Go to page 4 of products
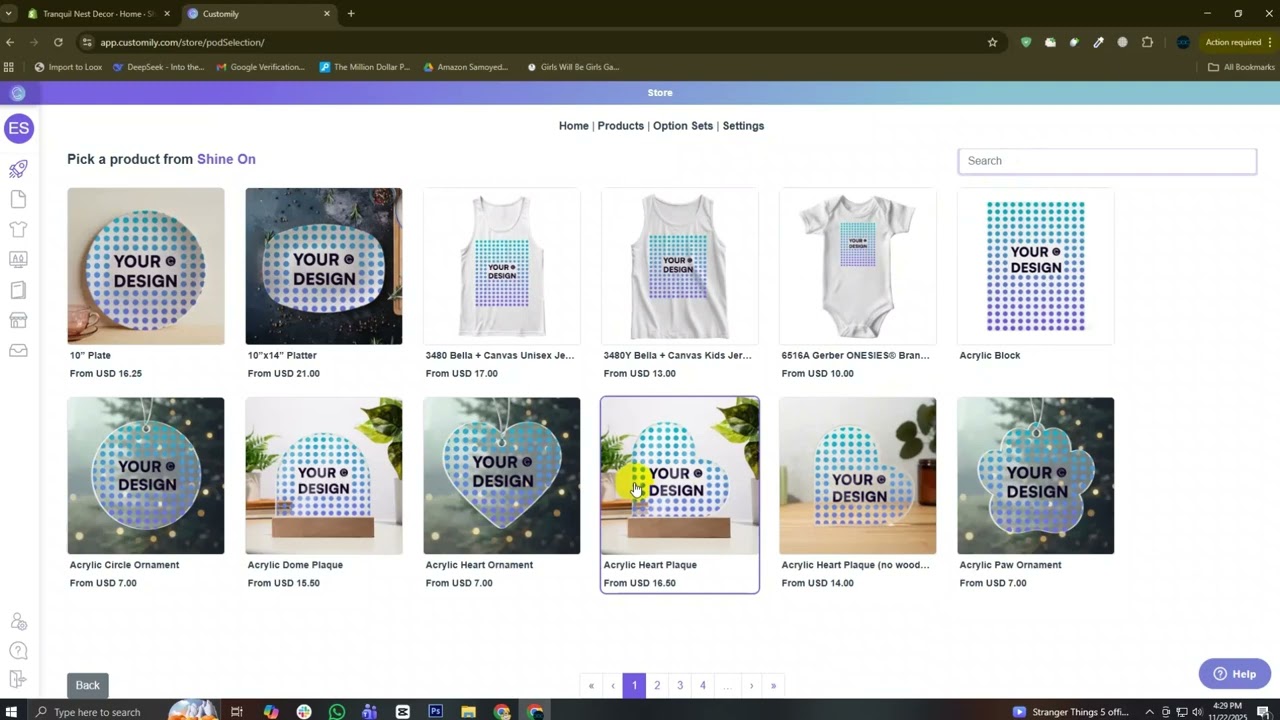1280x720 pixels. coord(703,685)
